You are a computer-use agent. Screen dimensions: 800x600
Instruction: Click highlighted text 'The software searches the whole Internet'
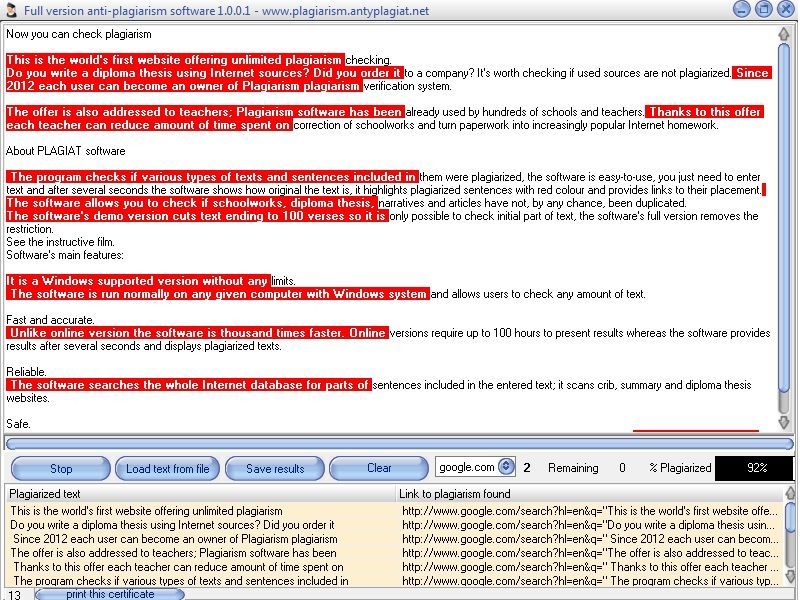(x=188, y=385)
